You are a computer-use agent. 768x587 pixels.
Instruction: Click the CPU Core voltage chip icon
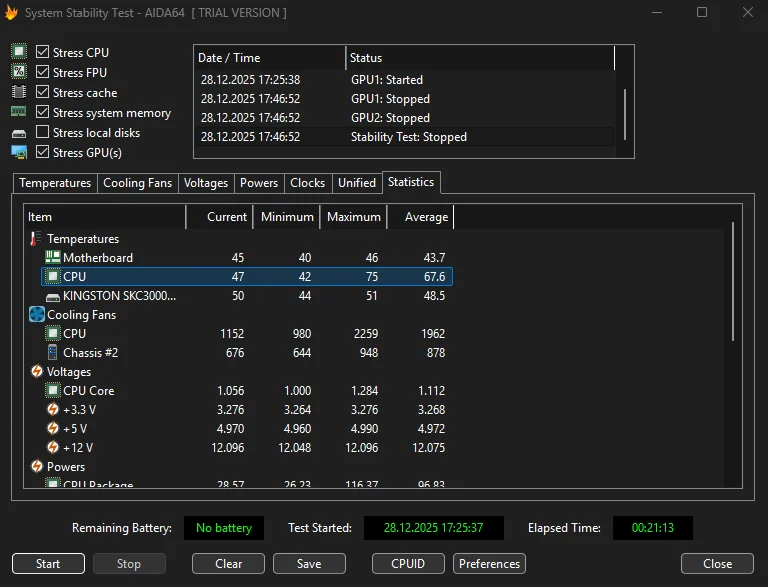pos(52,391)
